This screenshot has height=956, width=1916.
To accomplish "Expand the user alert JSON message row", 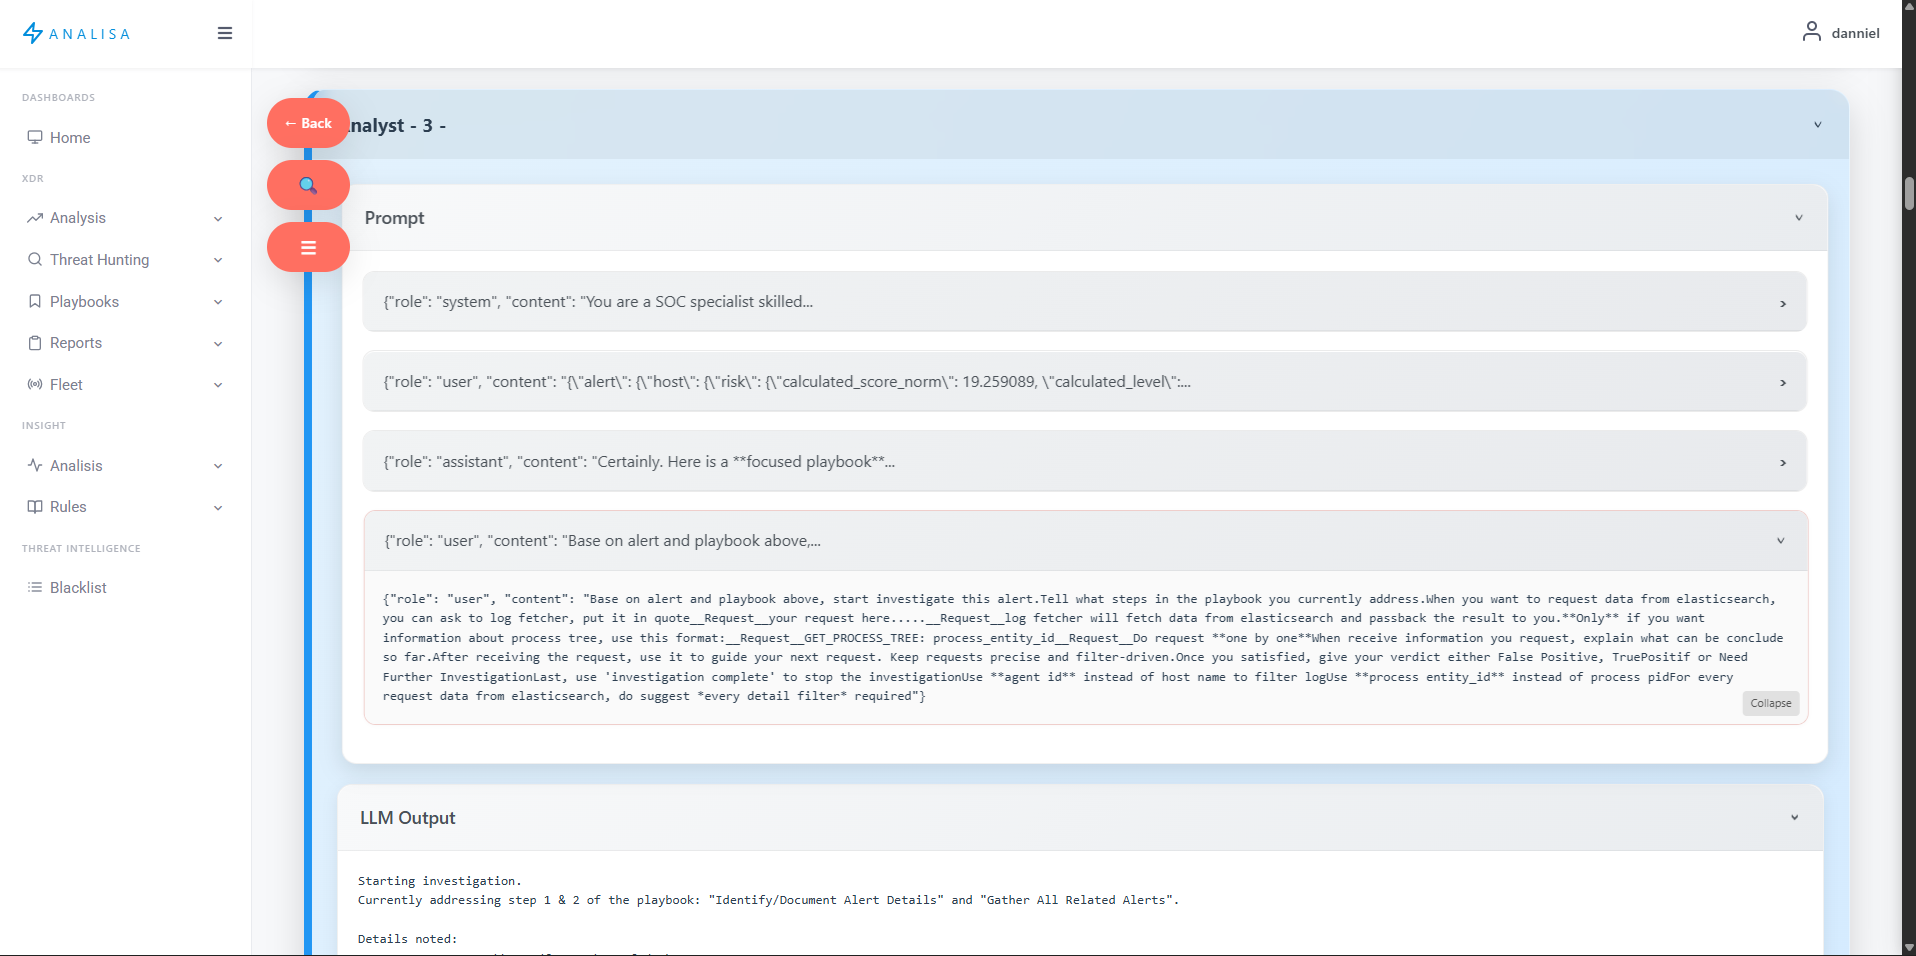I will click(x=1085, y=382).
